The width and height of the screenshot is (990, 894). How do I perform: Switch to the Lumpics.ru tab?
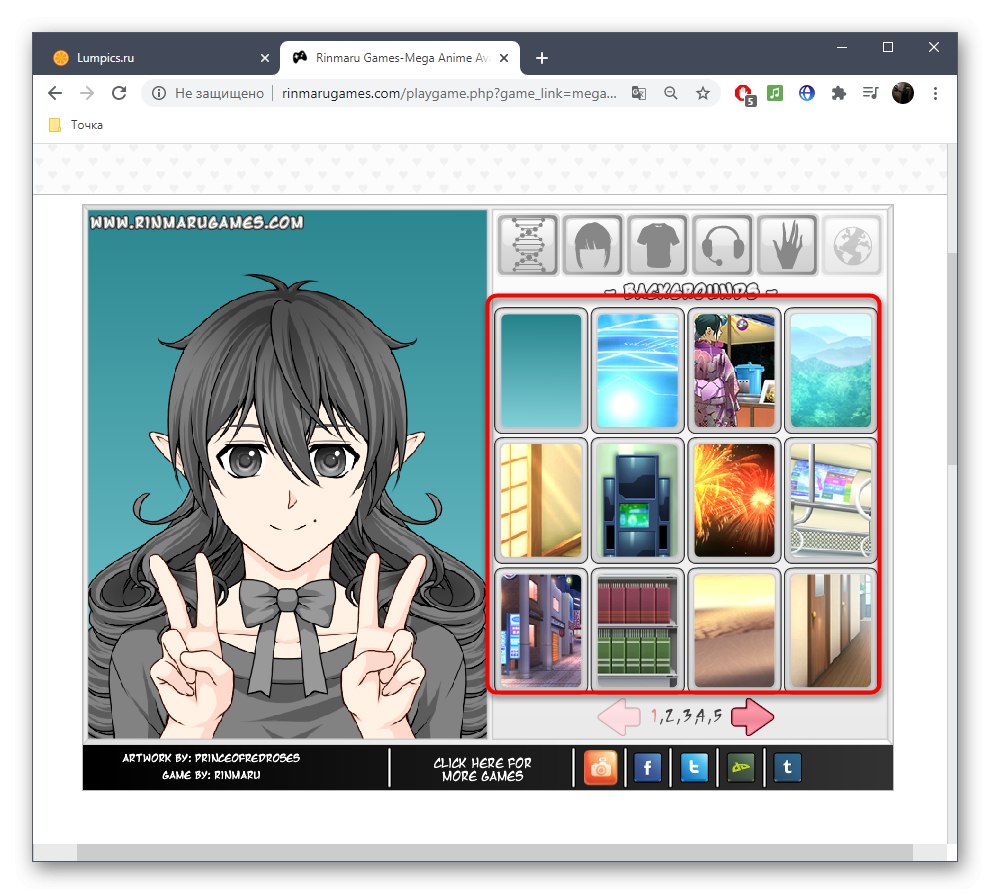click(153, 58)
